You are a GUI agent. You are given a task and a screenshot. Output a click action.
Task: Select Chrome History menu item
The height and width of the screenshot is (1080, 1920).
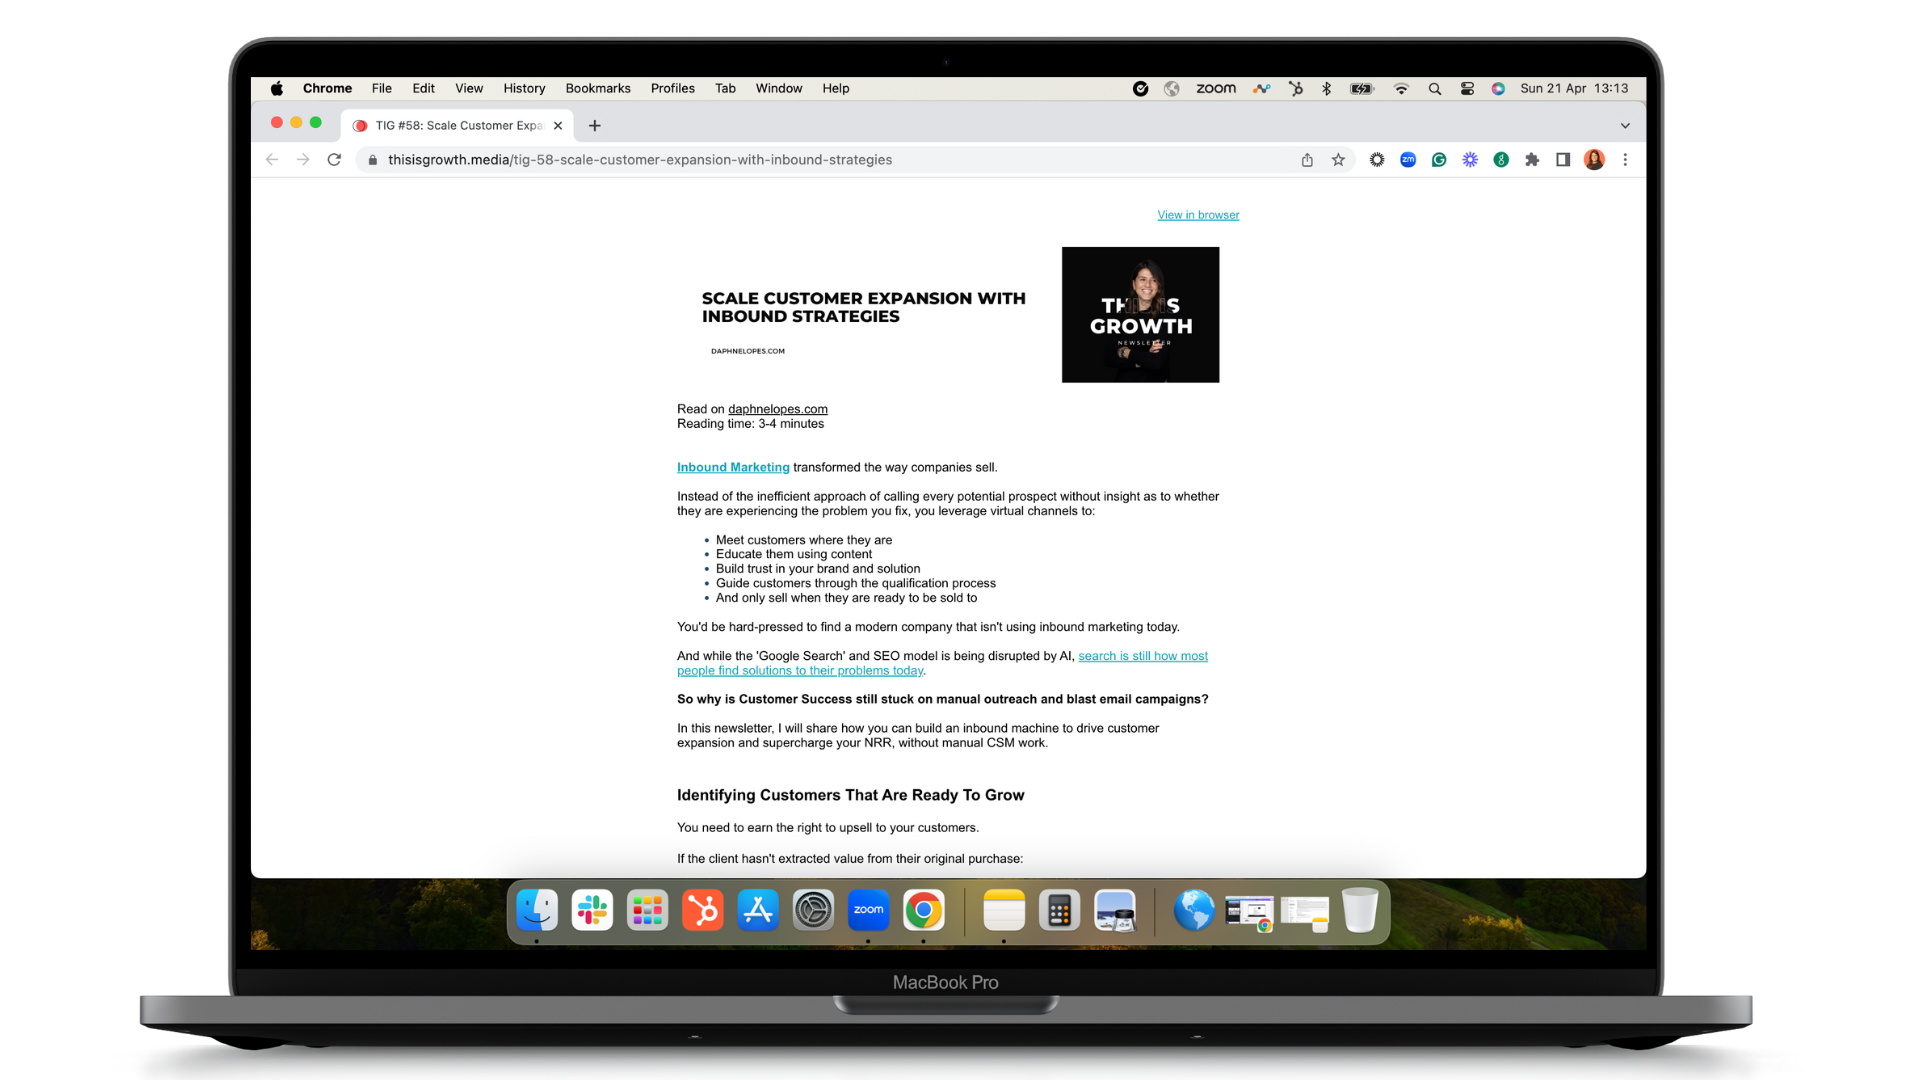[525, 88]
